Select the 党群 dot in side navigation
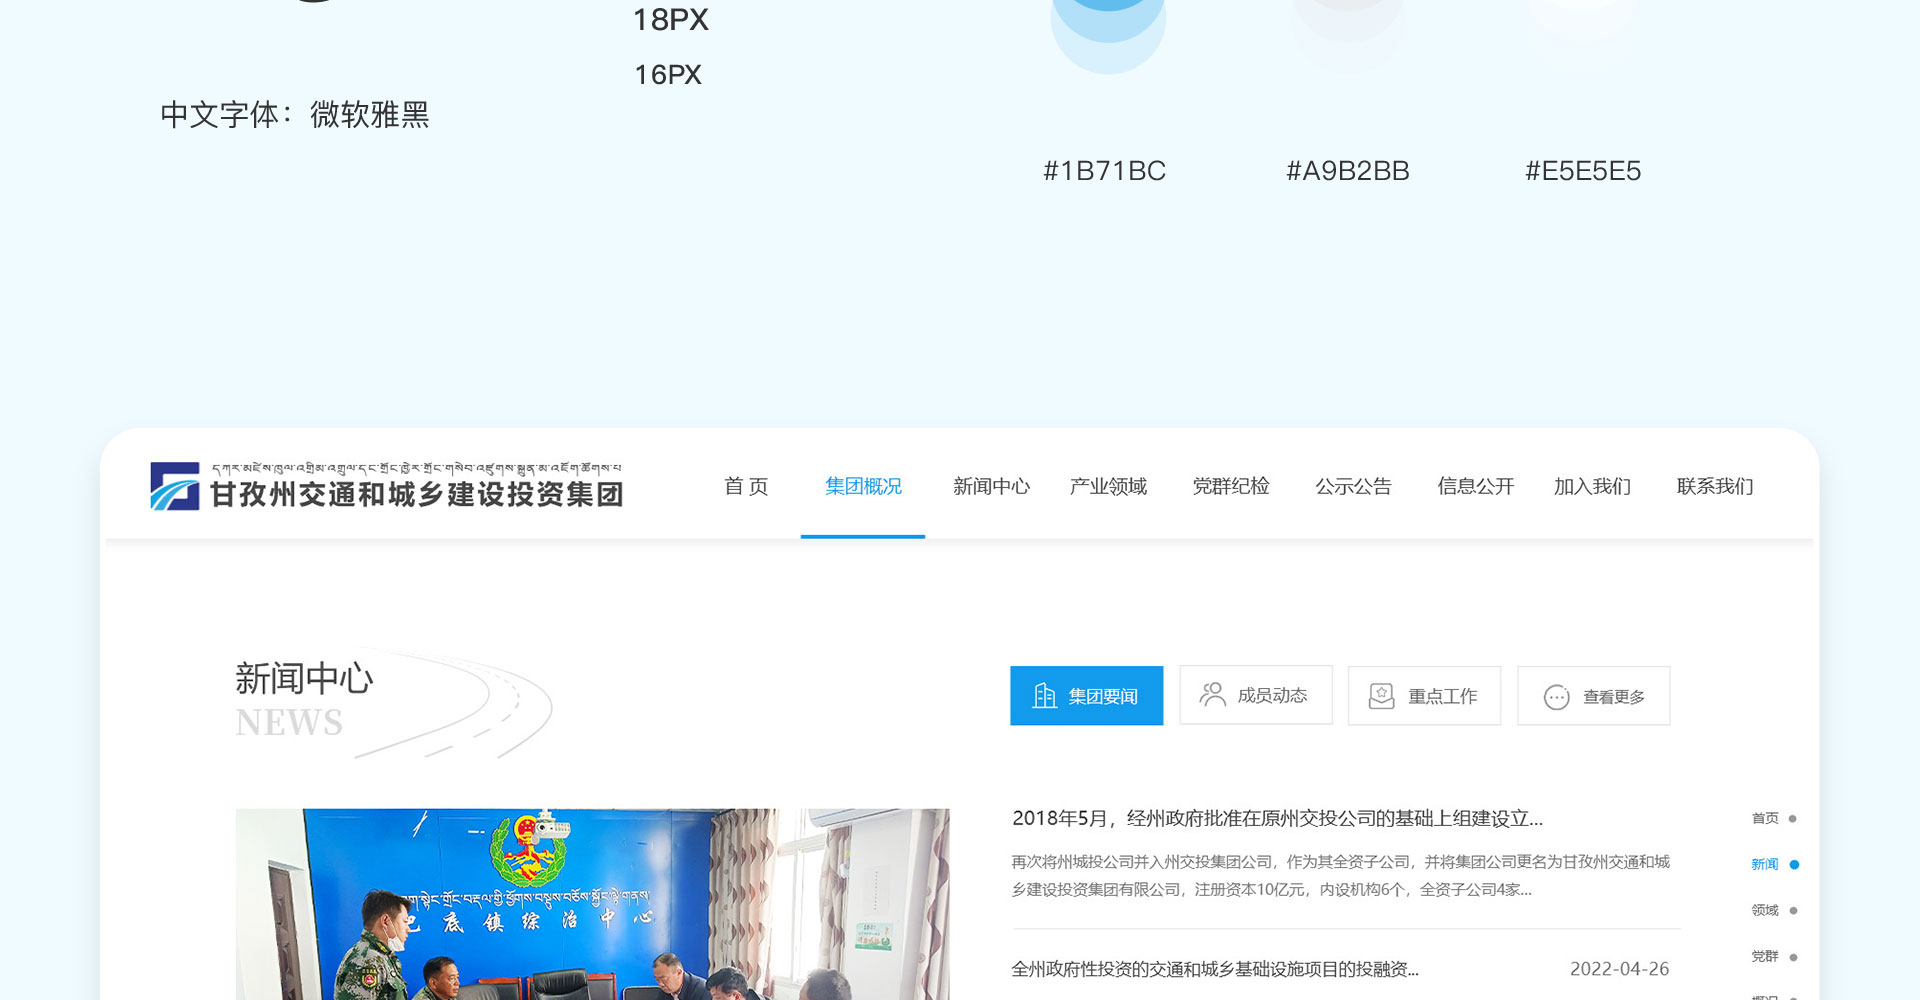The width and height of the screenshot is (1920, 1000). [x=1793, y=957]
